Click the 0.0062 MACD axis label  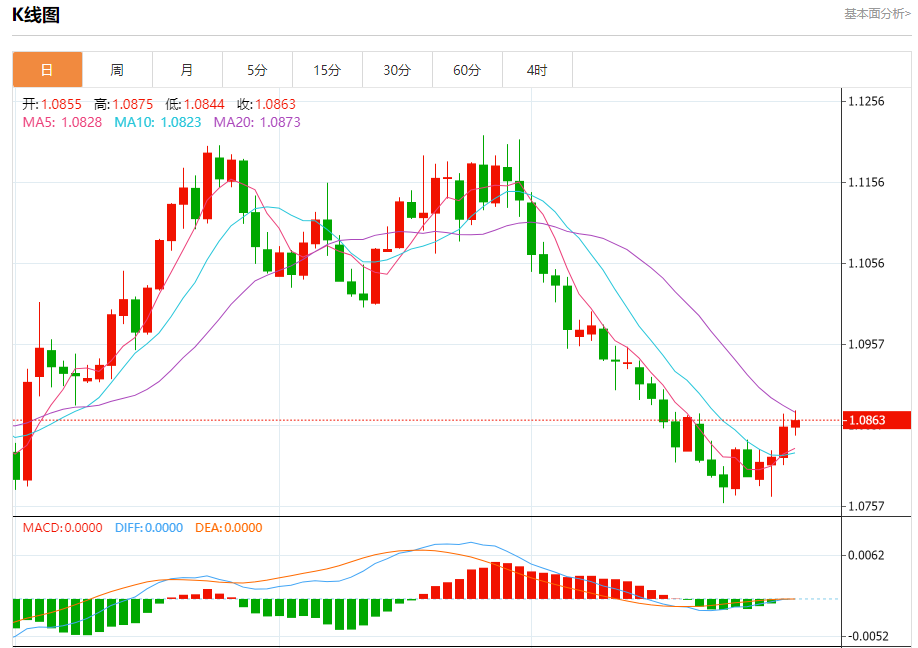point(866,555)
